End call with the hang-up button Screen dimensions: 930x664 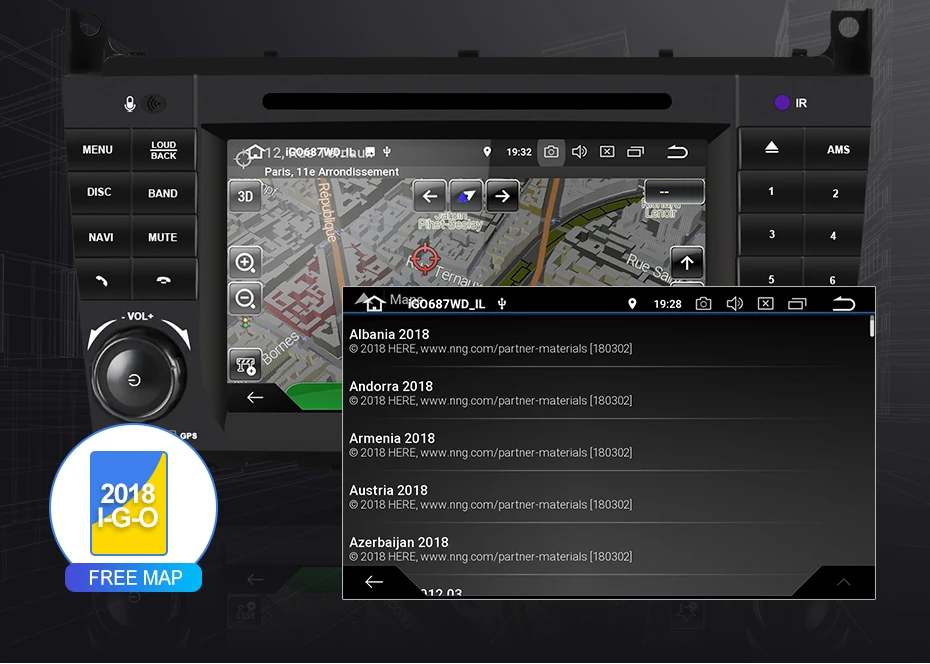[x=164, y=280]
